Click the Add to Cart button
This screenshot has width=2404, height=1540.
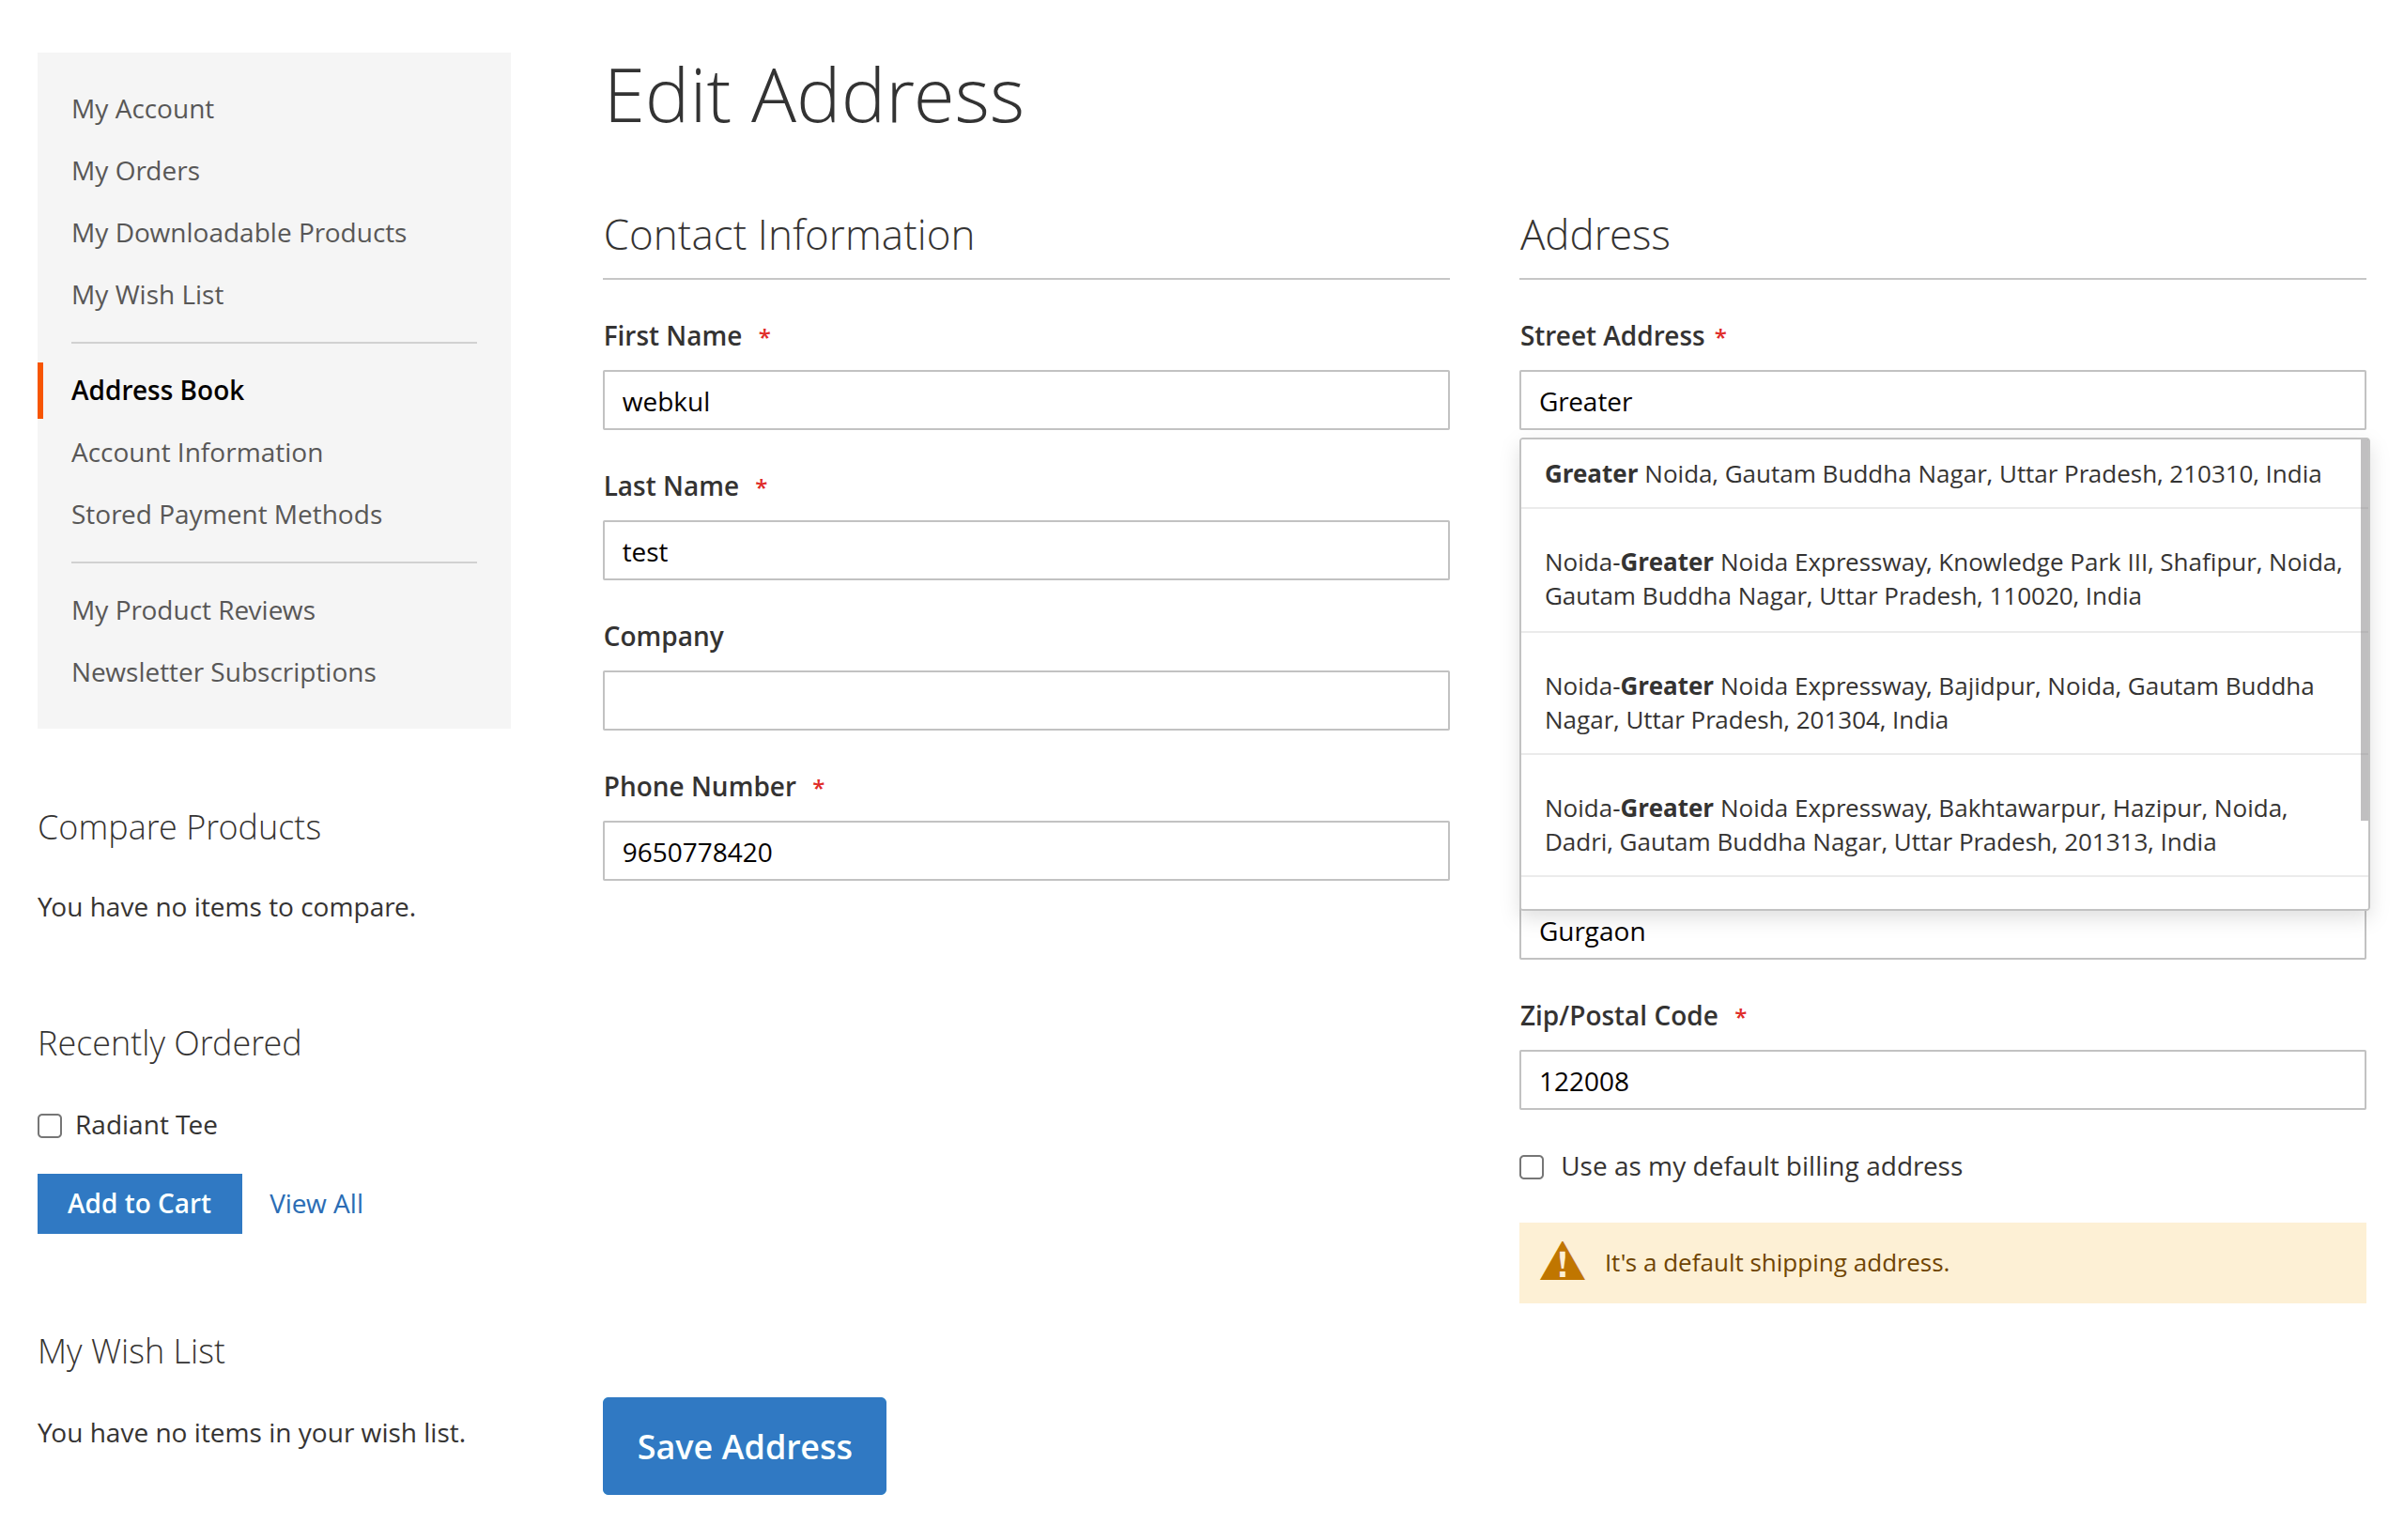139,1203
